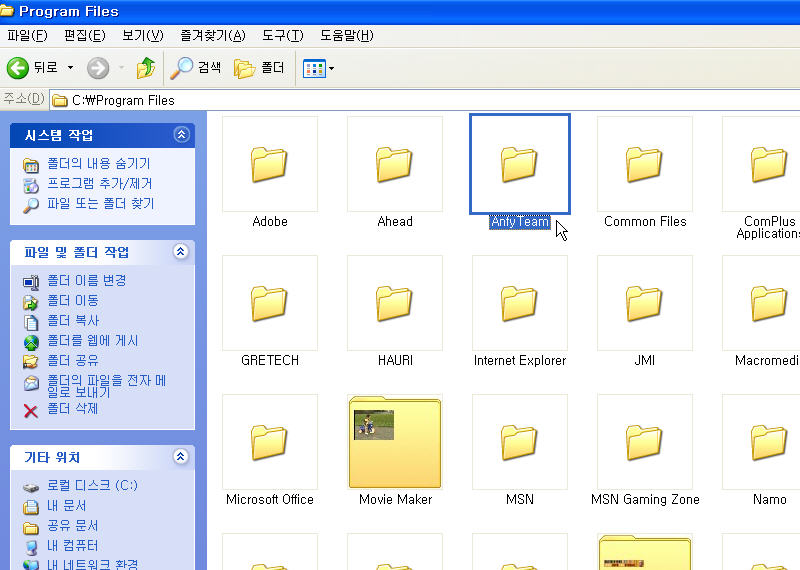Click the 주소(D) address label

pos(23,98)
